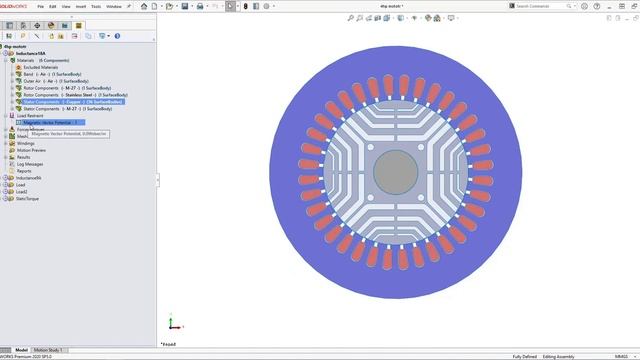Click the Help question mark icon
Screen dimensions: 640x360
pos(597,6)
